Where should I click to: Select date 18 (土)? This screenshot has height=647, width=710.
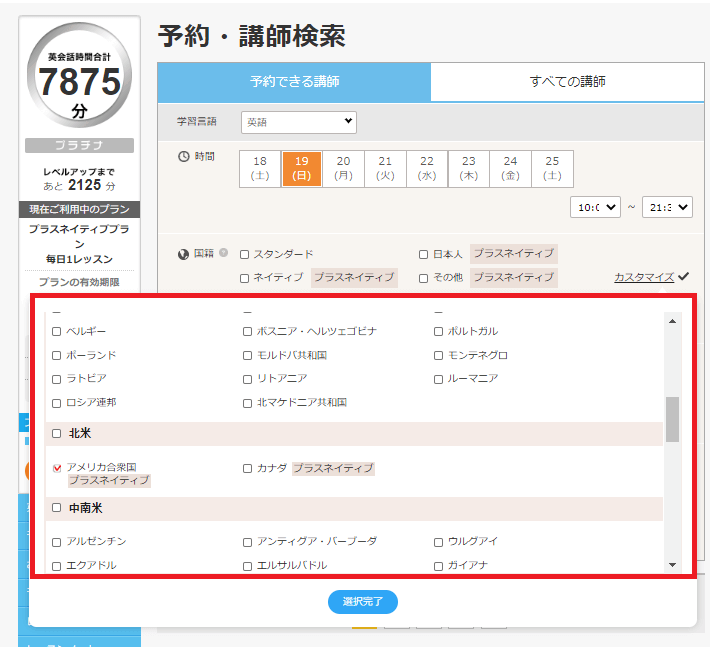(260, 168)
